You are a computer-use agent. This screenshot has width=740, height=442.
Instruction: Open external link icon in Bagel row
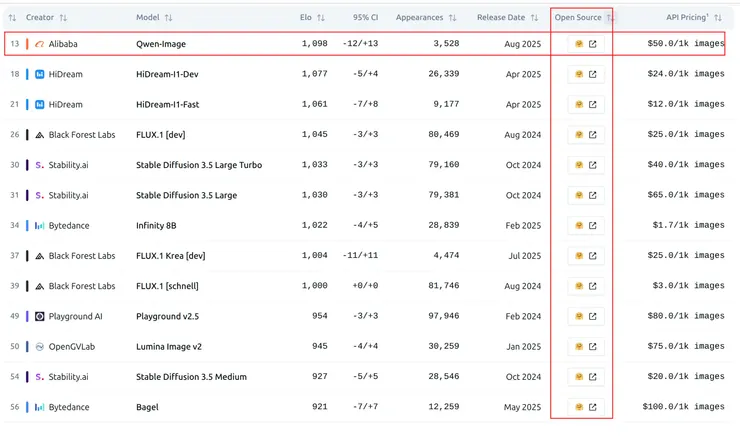click(x=593, y=407)
